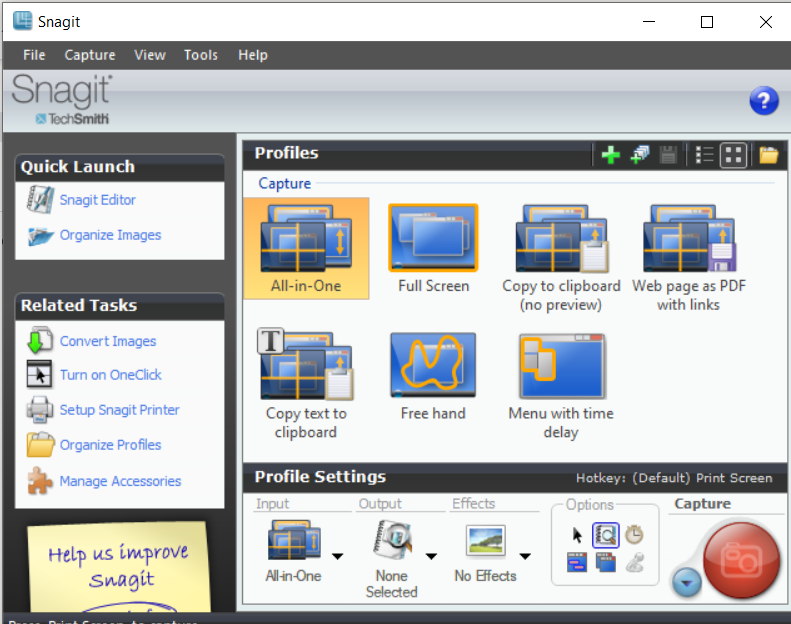The height and width of the screenshot is (624, 791).
Task: Enable the timed capture stopwatch option
Action: coord(634,535)
